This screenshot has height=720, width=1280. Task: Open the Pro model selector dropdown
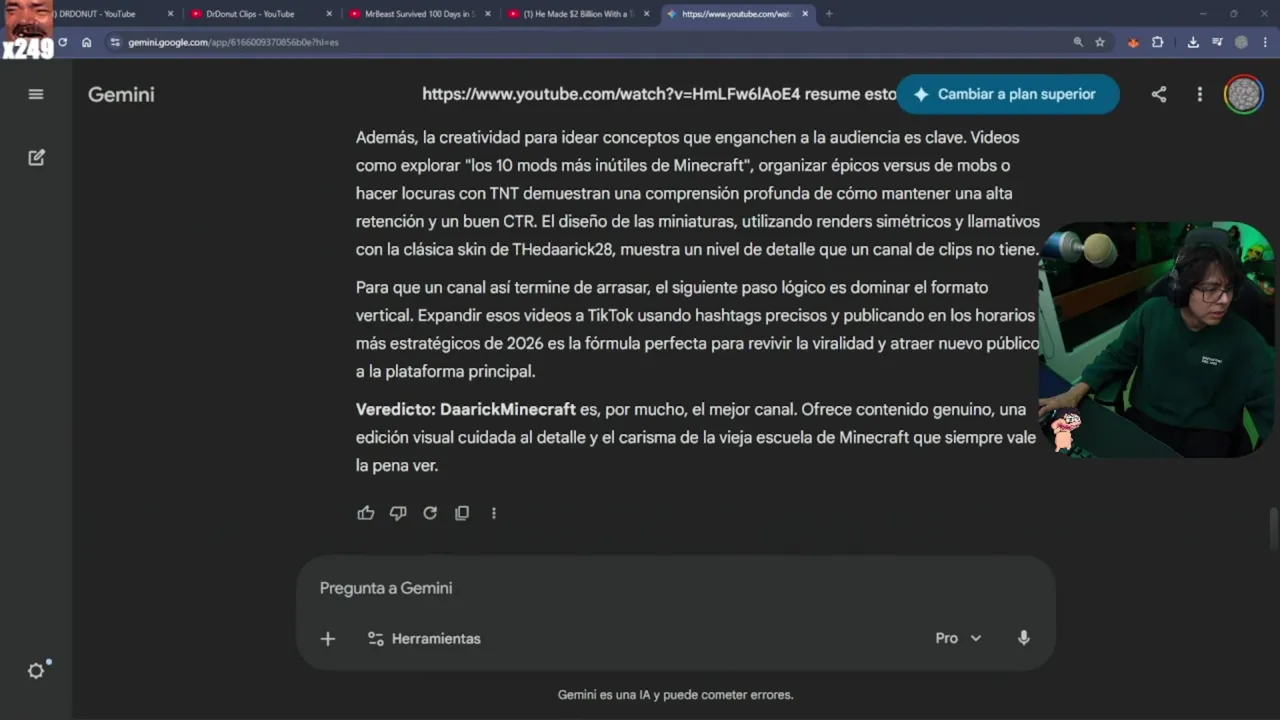(x=958, y=638)
